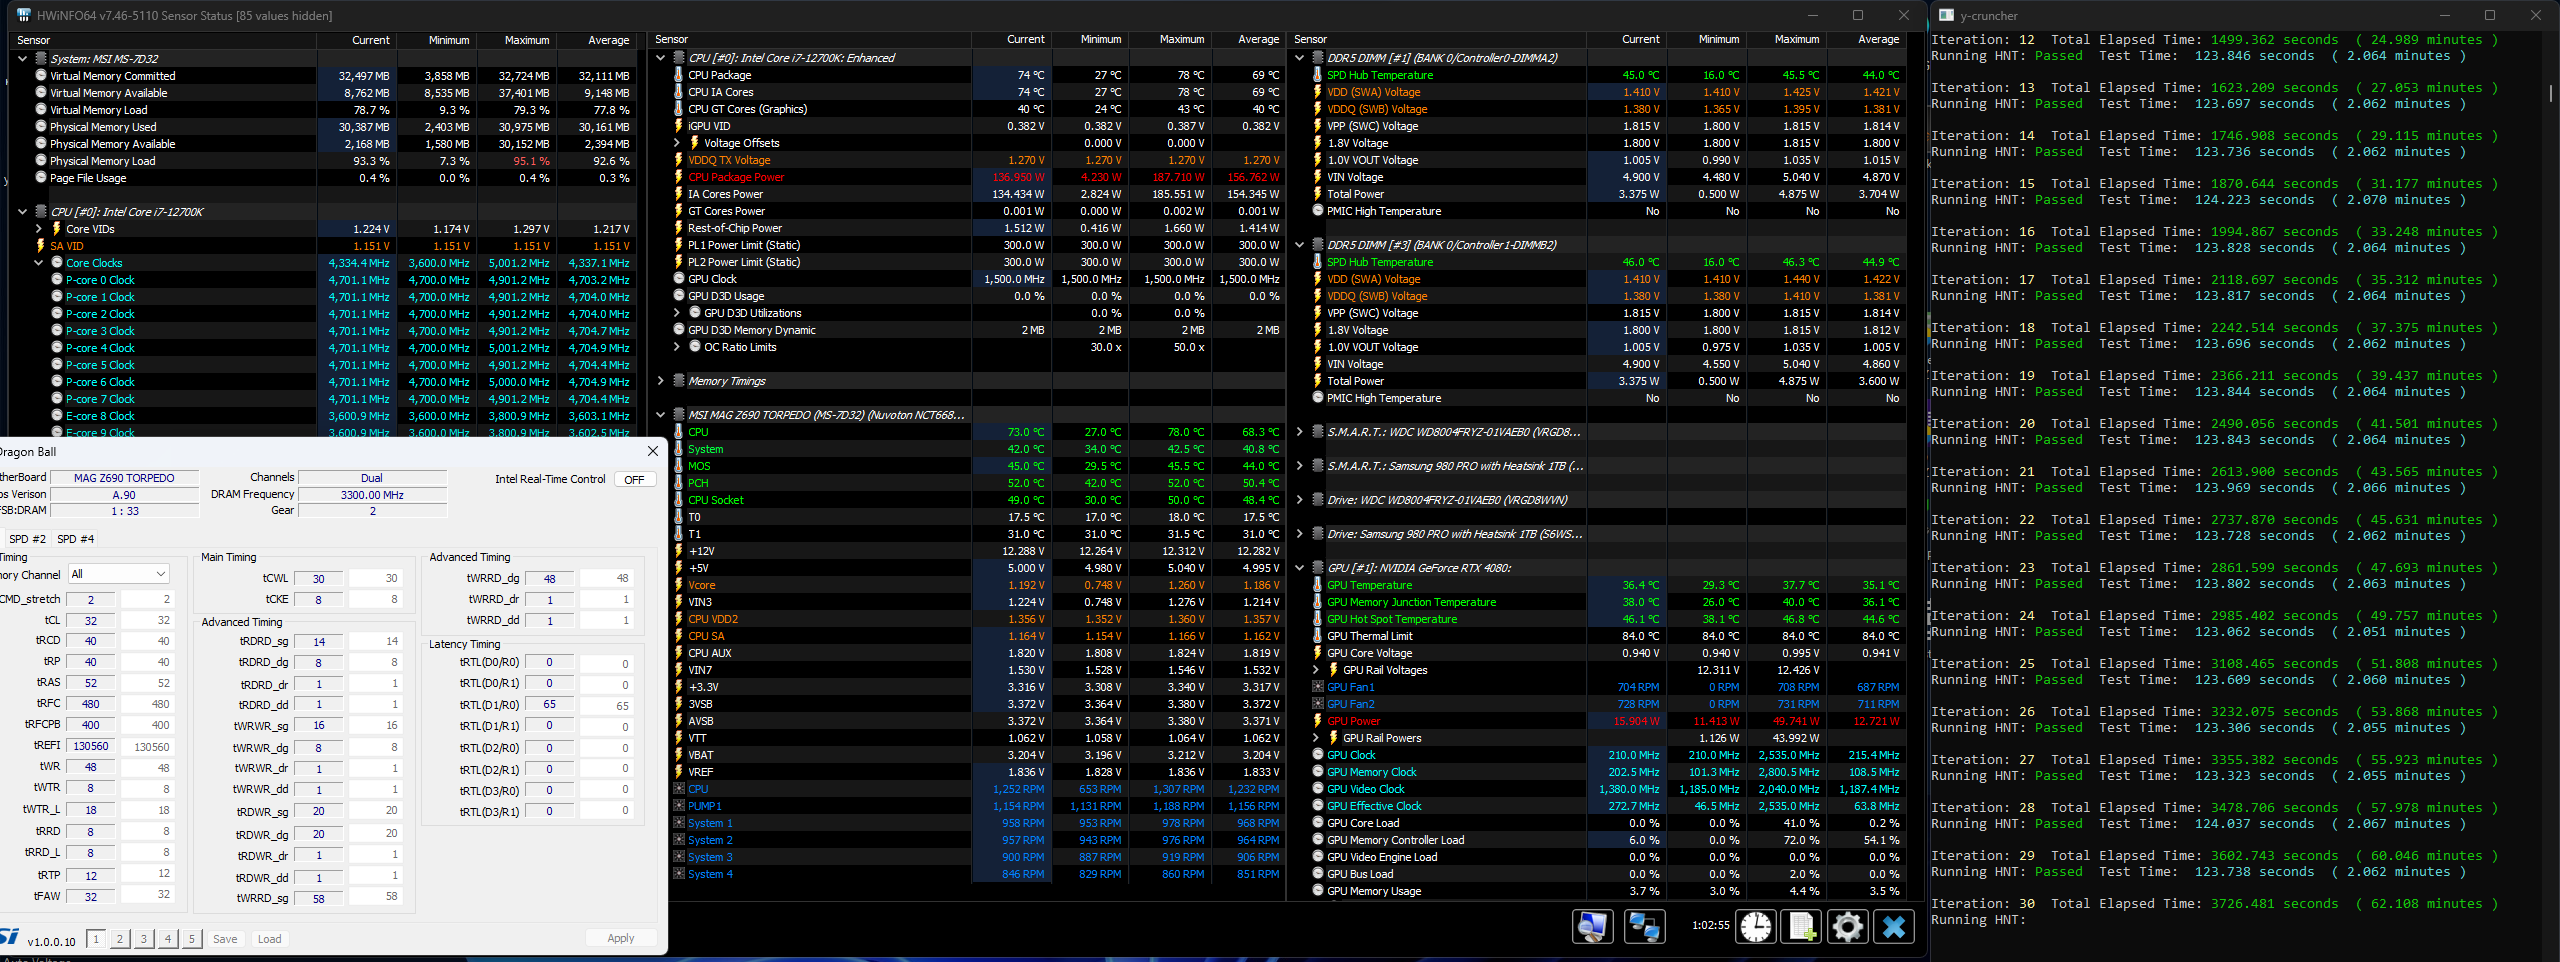Click the P-core 0 Clock icon

coord(57,280)
